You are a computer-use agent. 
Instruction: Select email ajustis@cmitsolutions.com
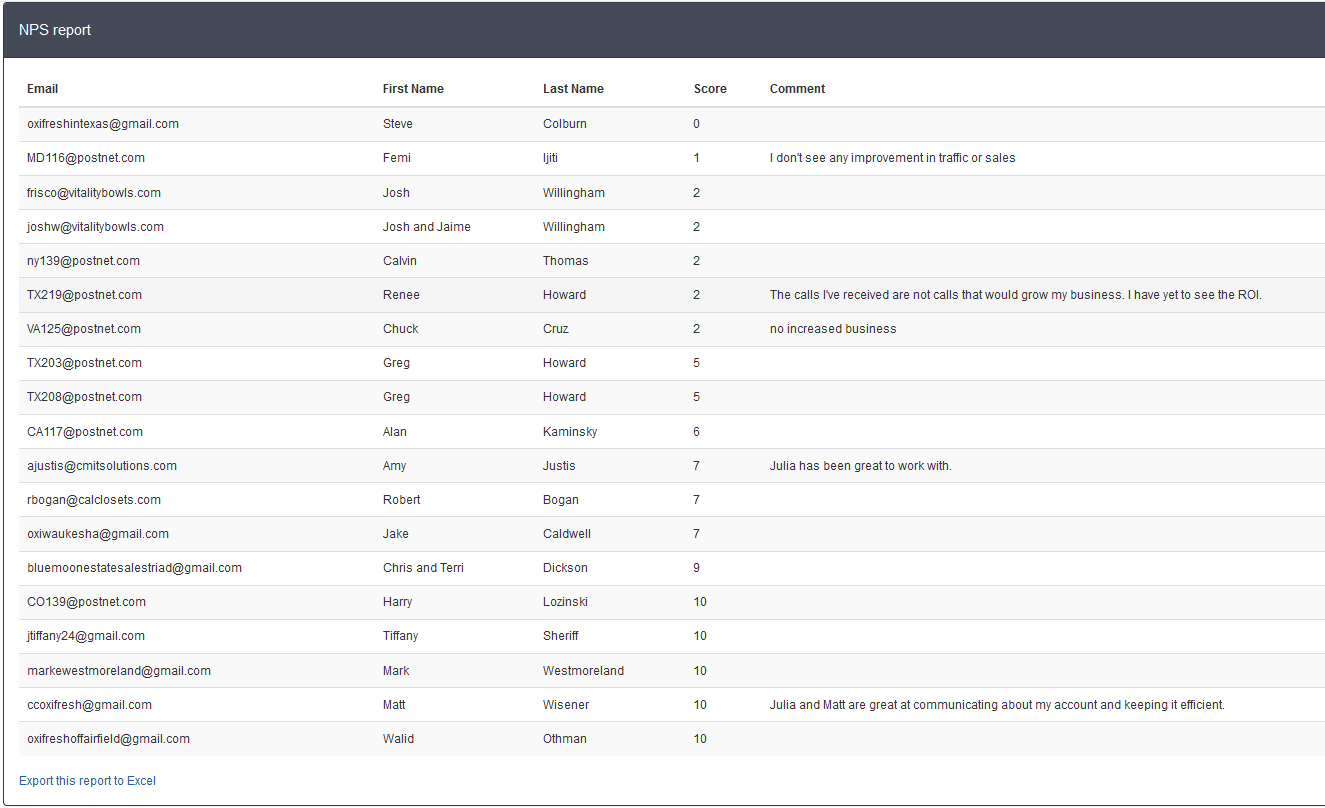coord(102,466)
